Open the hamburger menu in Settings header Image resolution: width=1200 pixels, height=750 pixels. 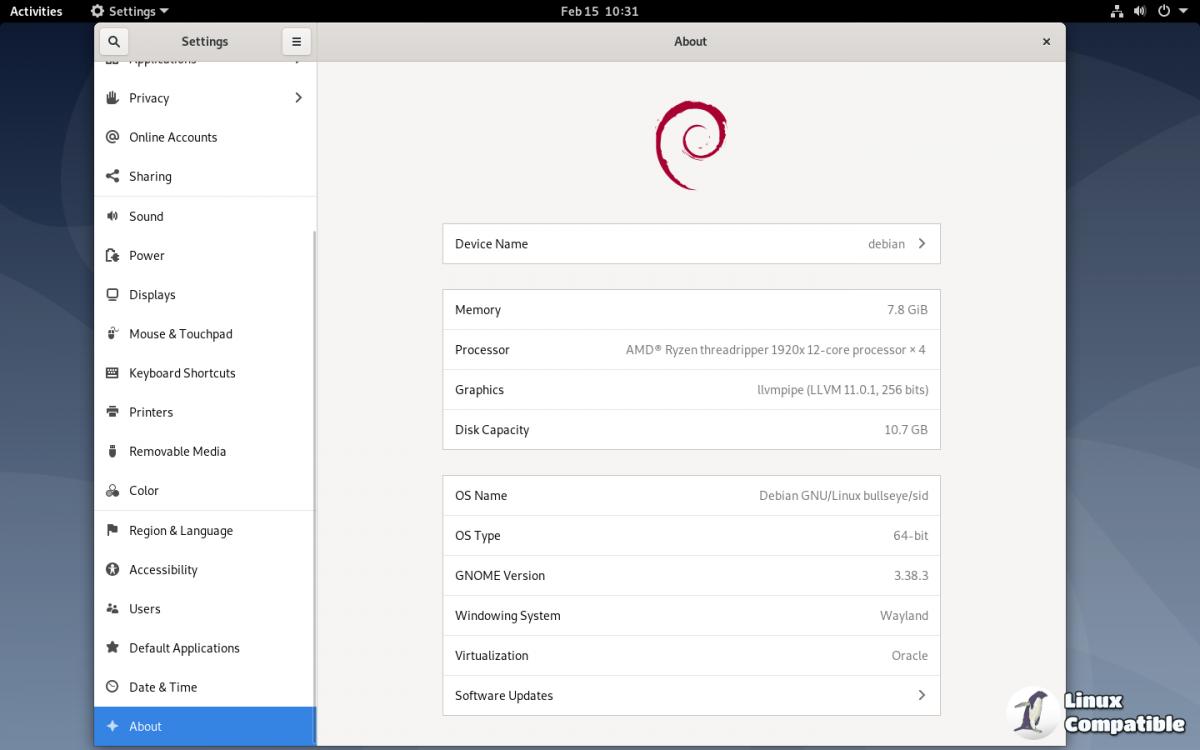[x=296, y=42]
